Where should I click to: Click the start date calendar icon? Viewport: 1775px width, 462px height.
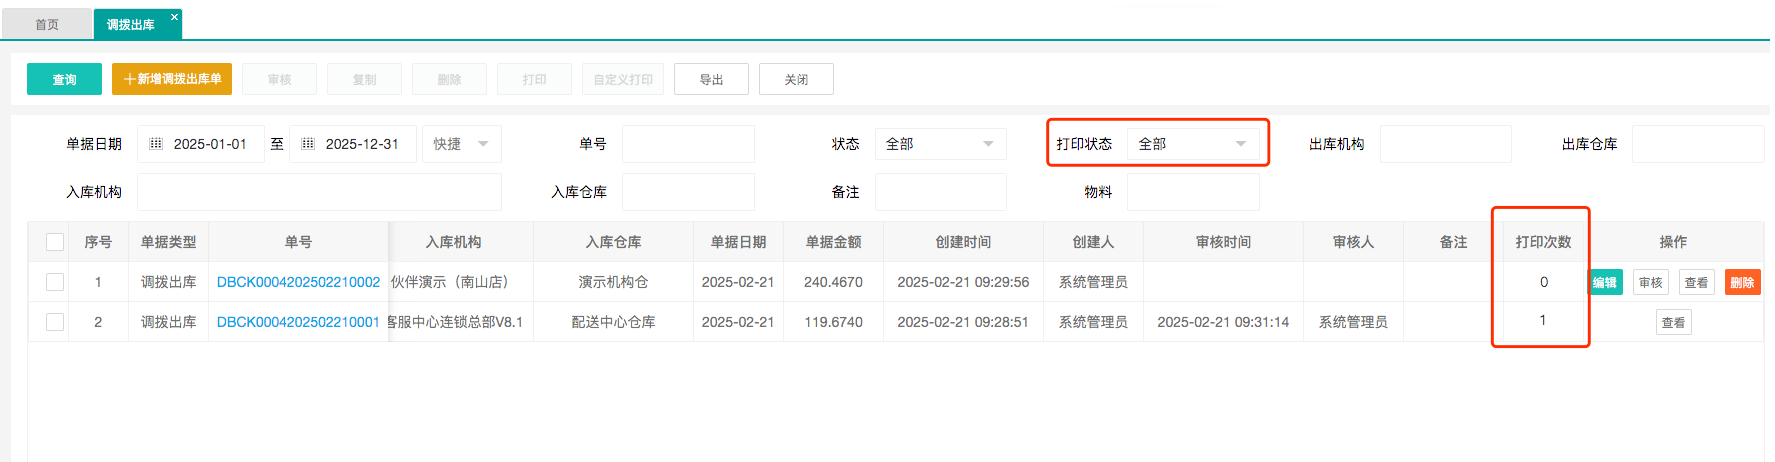tap(156, 144)
